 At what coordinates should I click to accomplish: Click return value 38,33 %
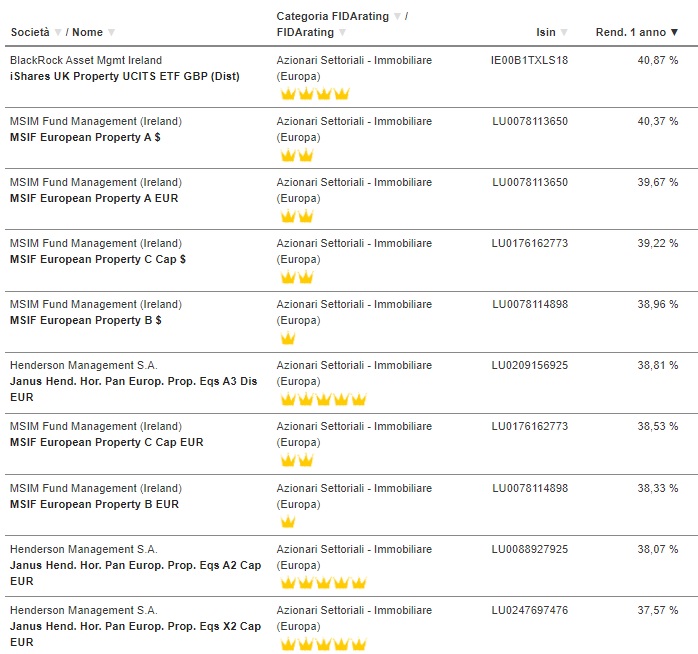[x=658, y=488]
